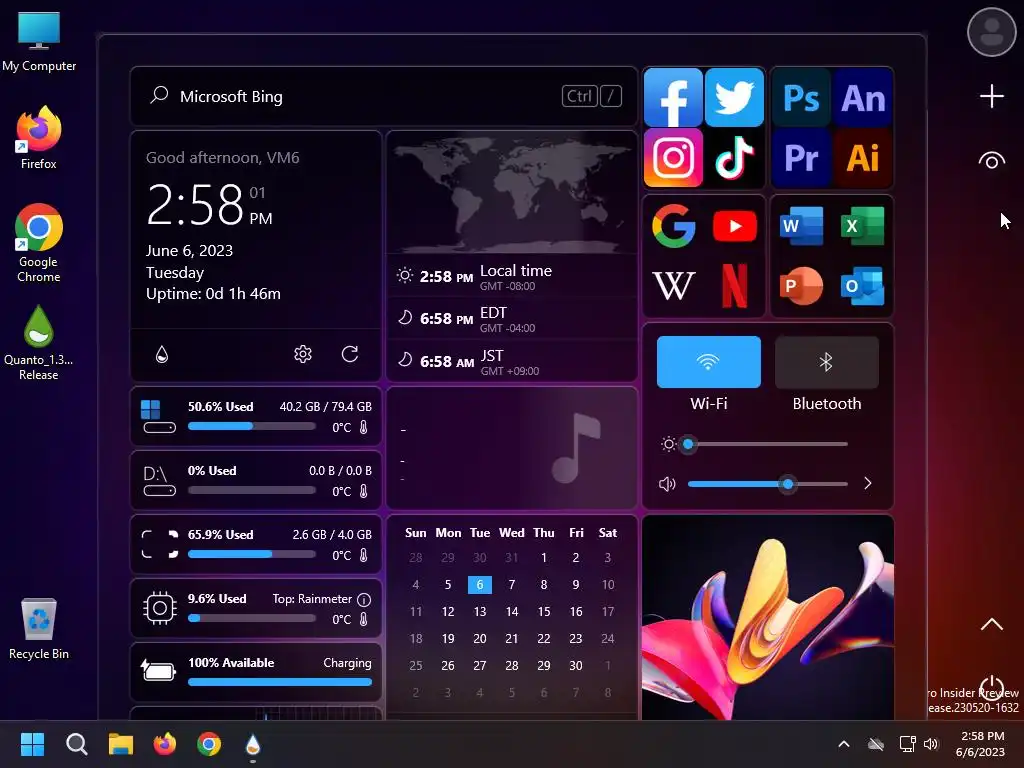Click the speaker icon beside the volume slider
Screen dimensions: 1024x768
point(667,484)
